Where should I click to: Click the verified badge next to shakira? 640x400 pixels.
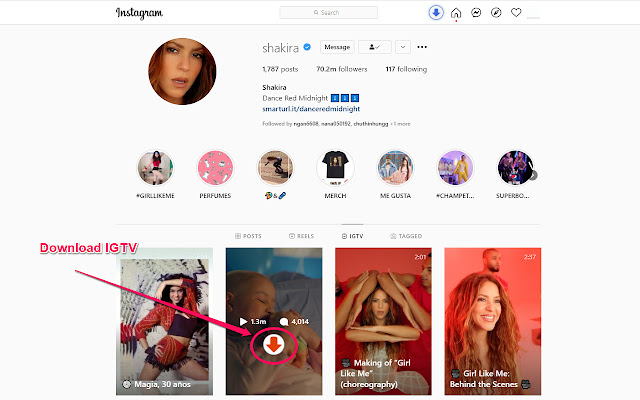point(307,47)
